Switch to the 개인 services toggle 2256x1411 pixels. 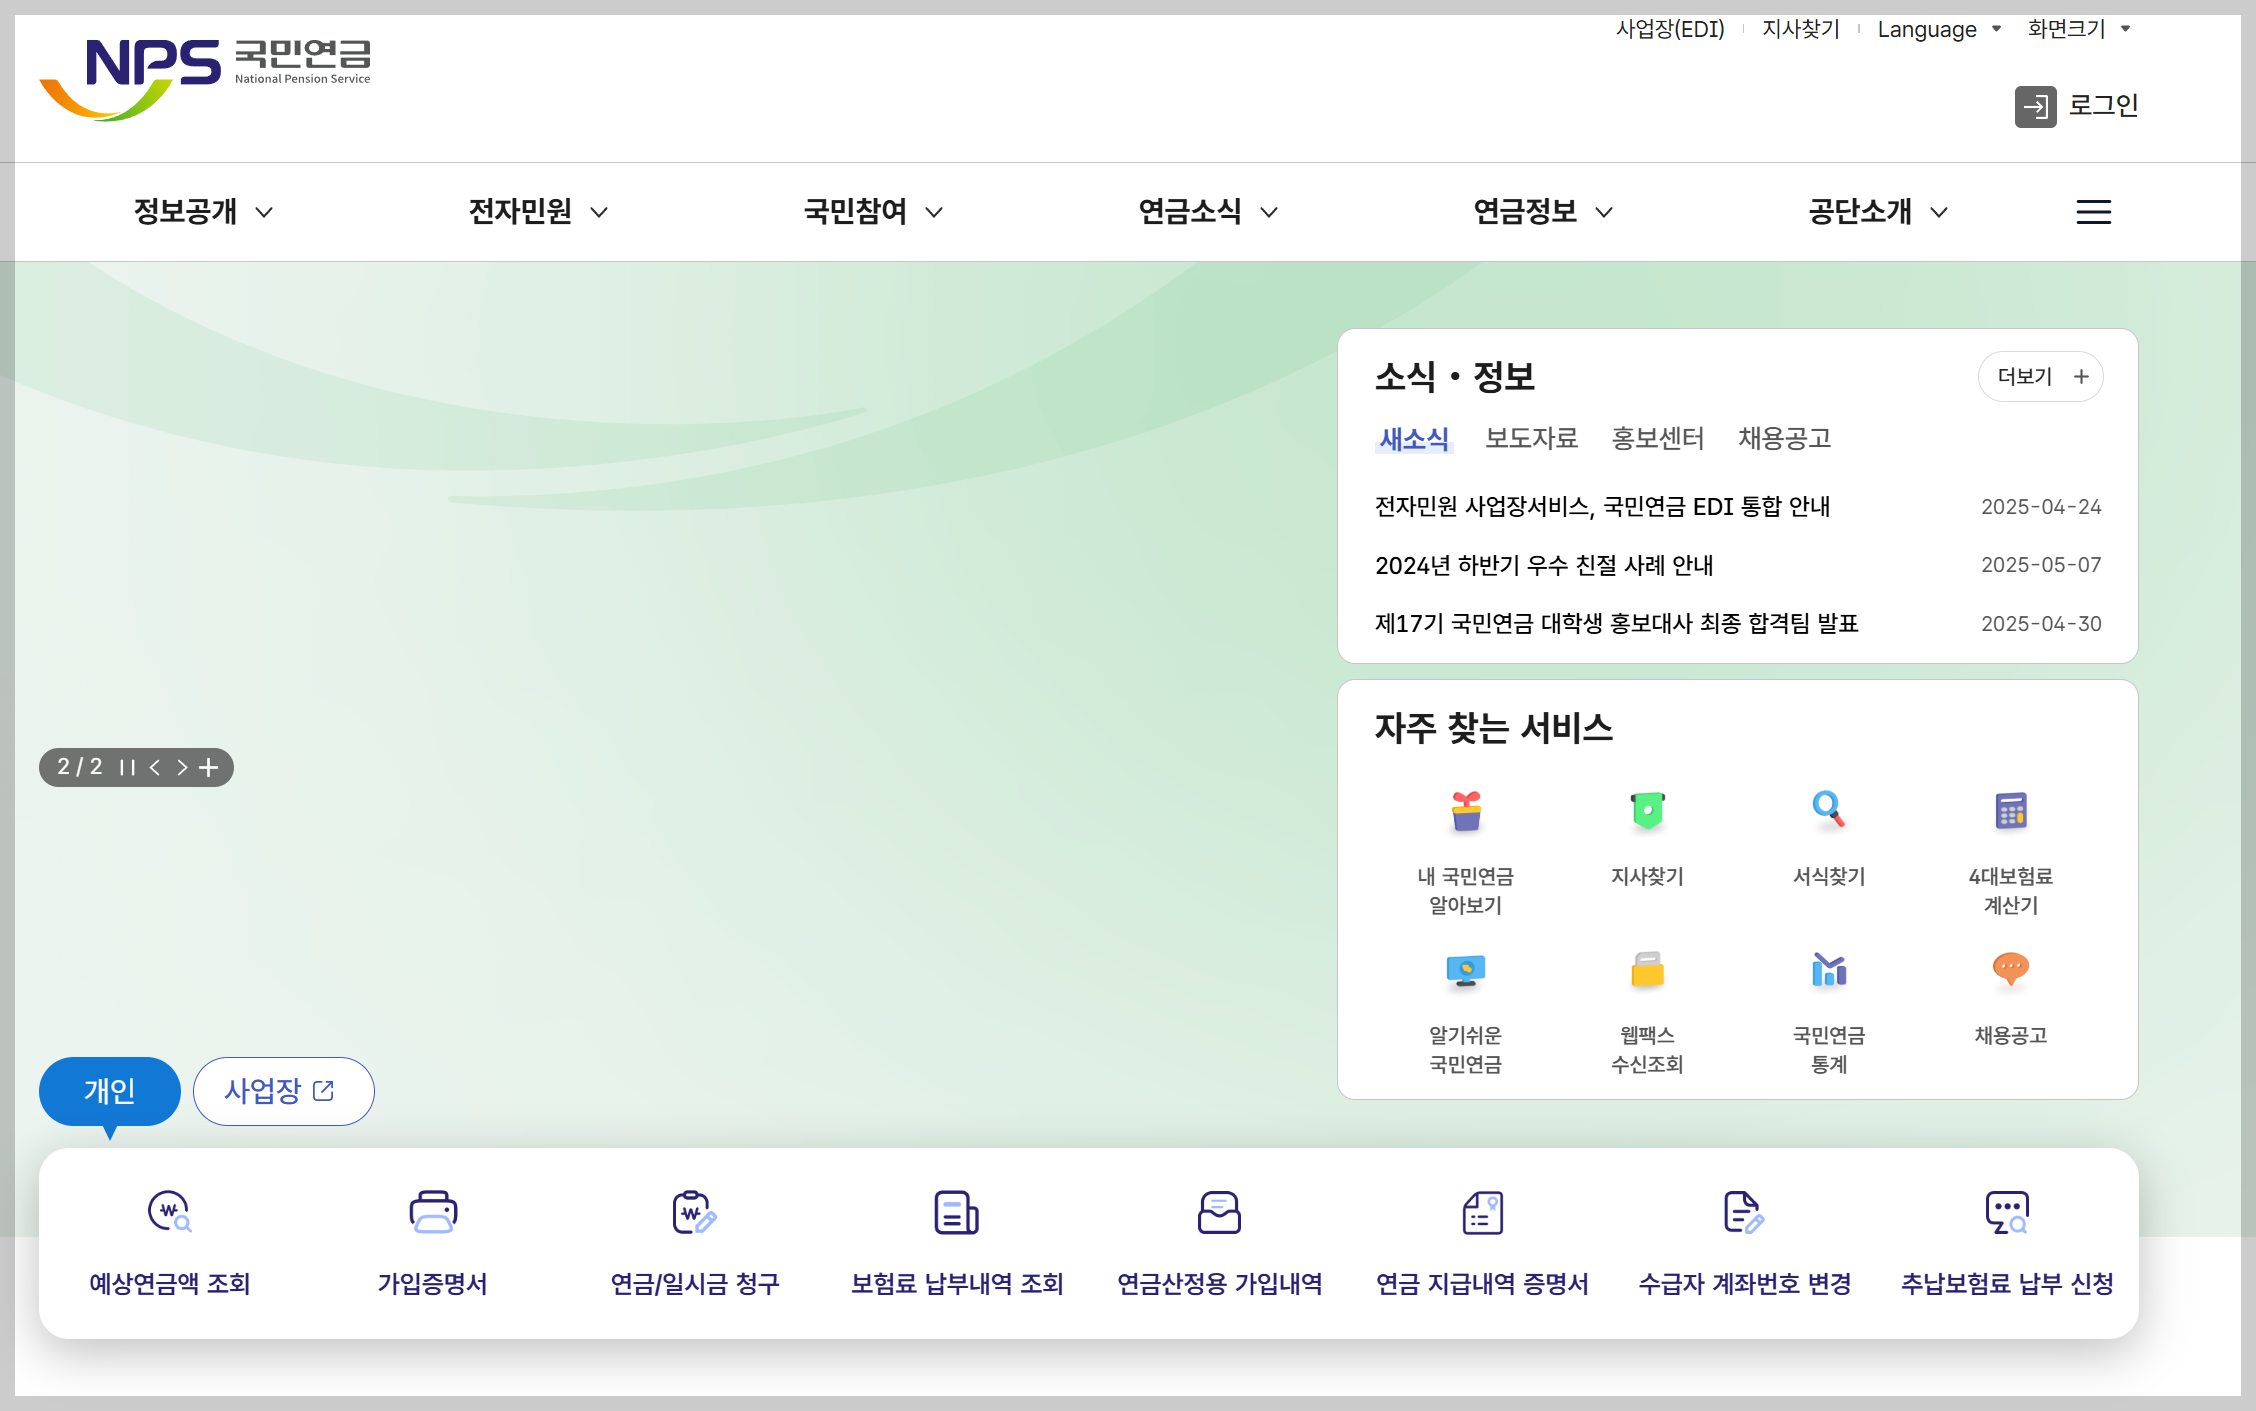[x=109, y=1090]
